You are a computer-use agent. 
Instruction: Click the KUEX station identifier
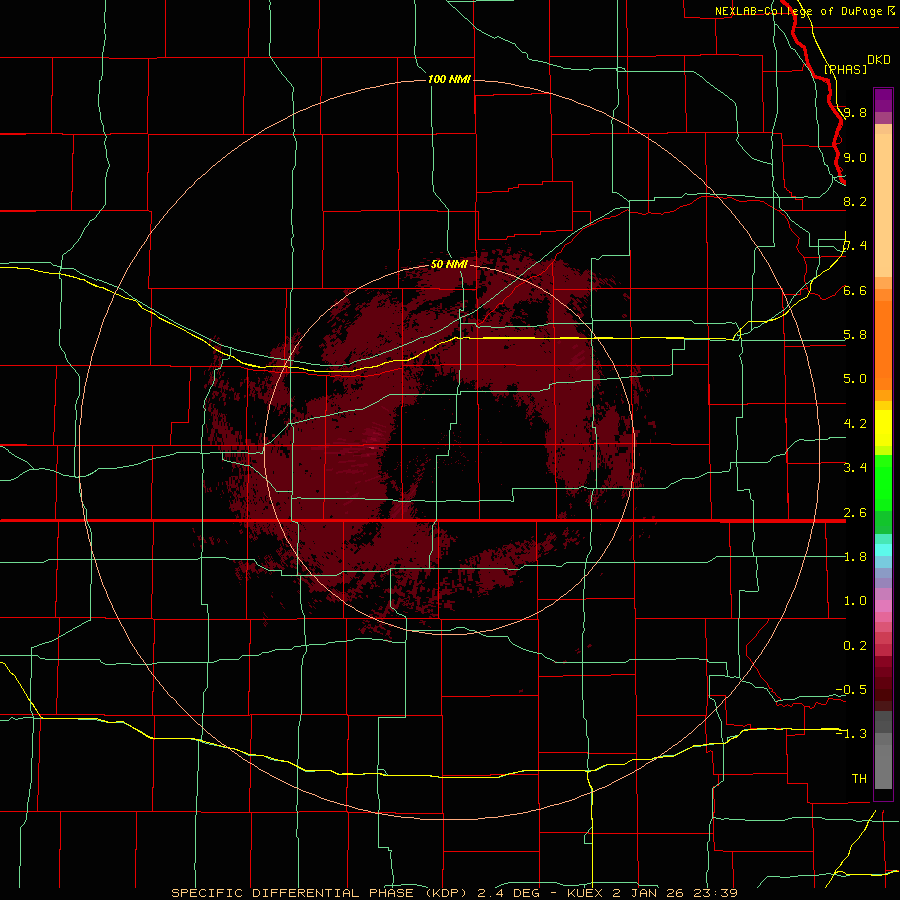[x=585, y=893]
